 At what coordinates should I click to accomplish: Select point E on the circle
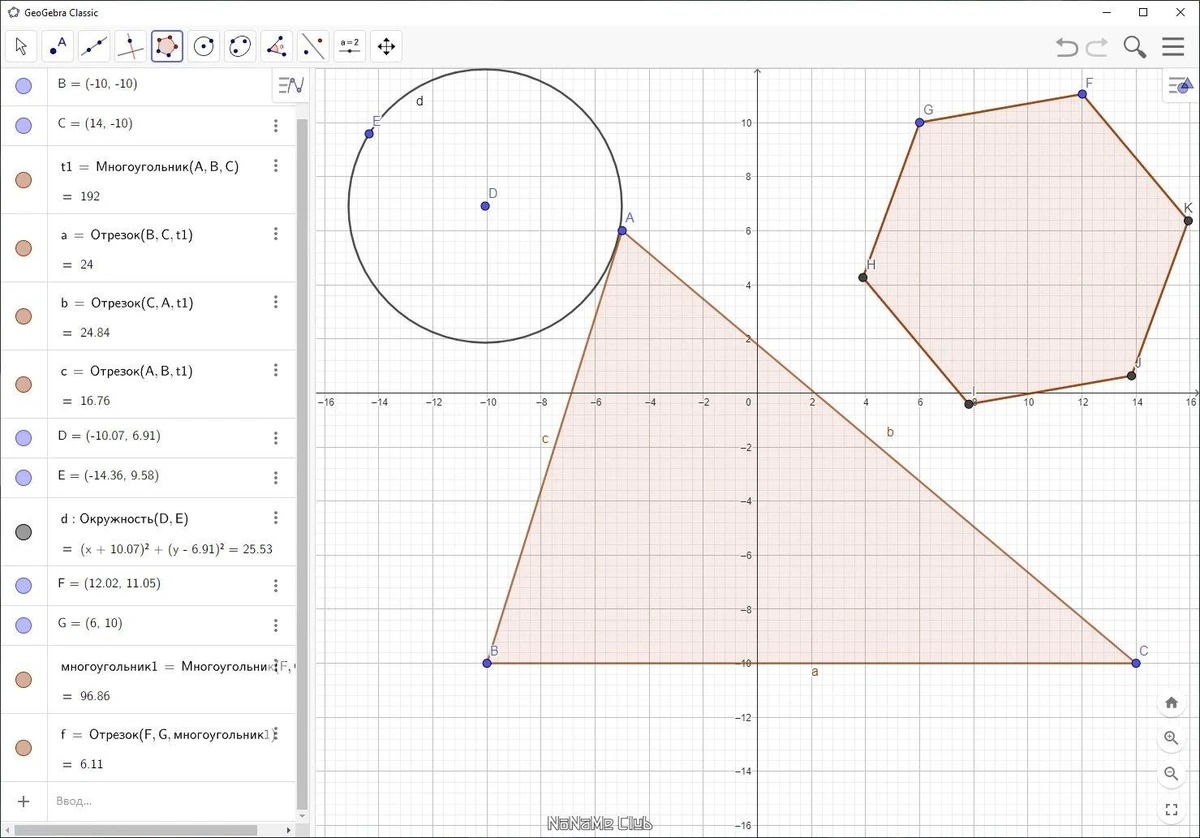pos(369,133)
